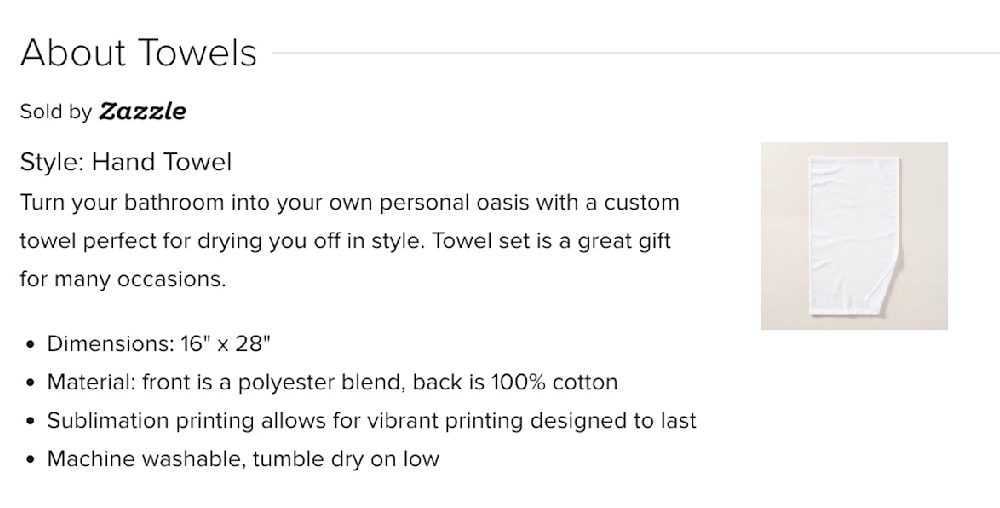Open the white hand towel thumbnail

(x=854, y=236)
